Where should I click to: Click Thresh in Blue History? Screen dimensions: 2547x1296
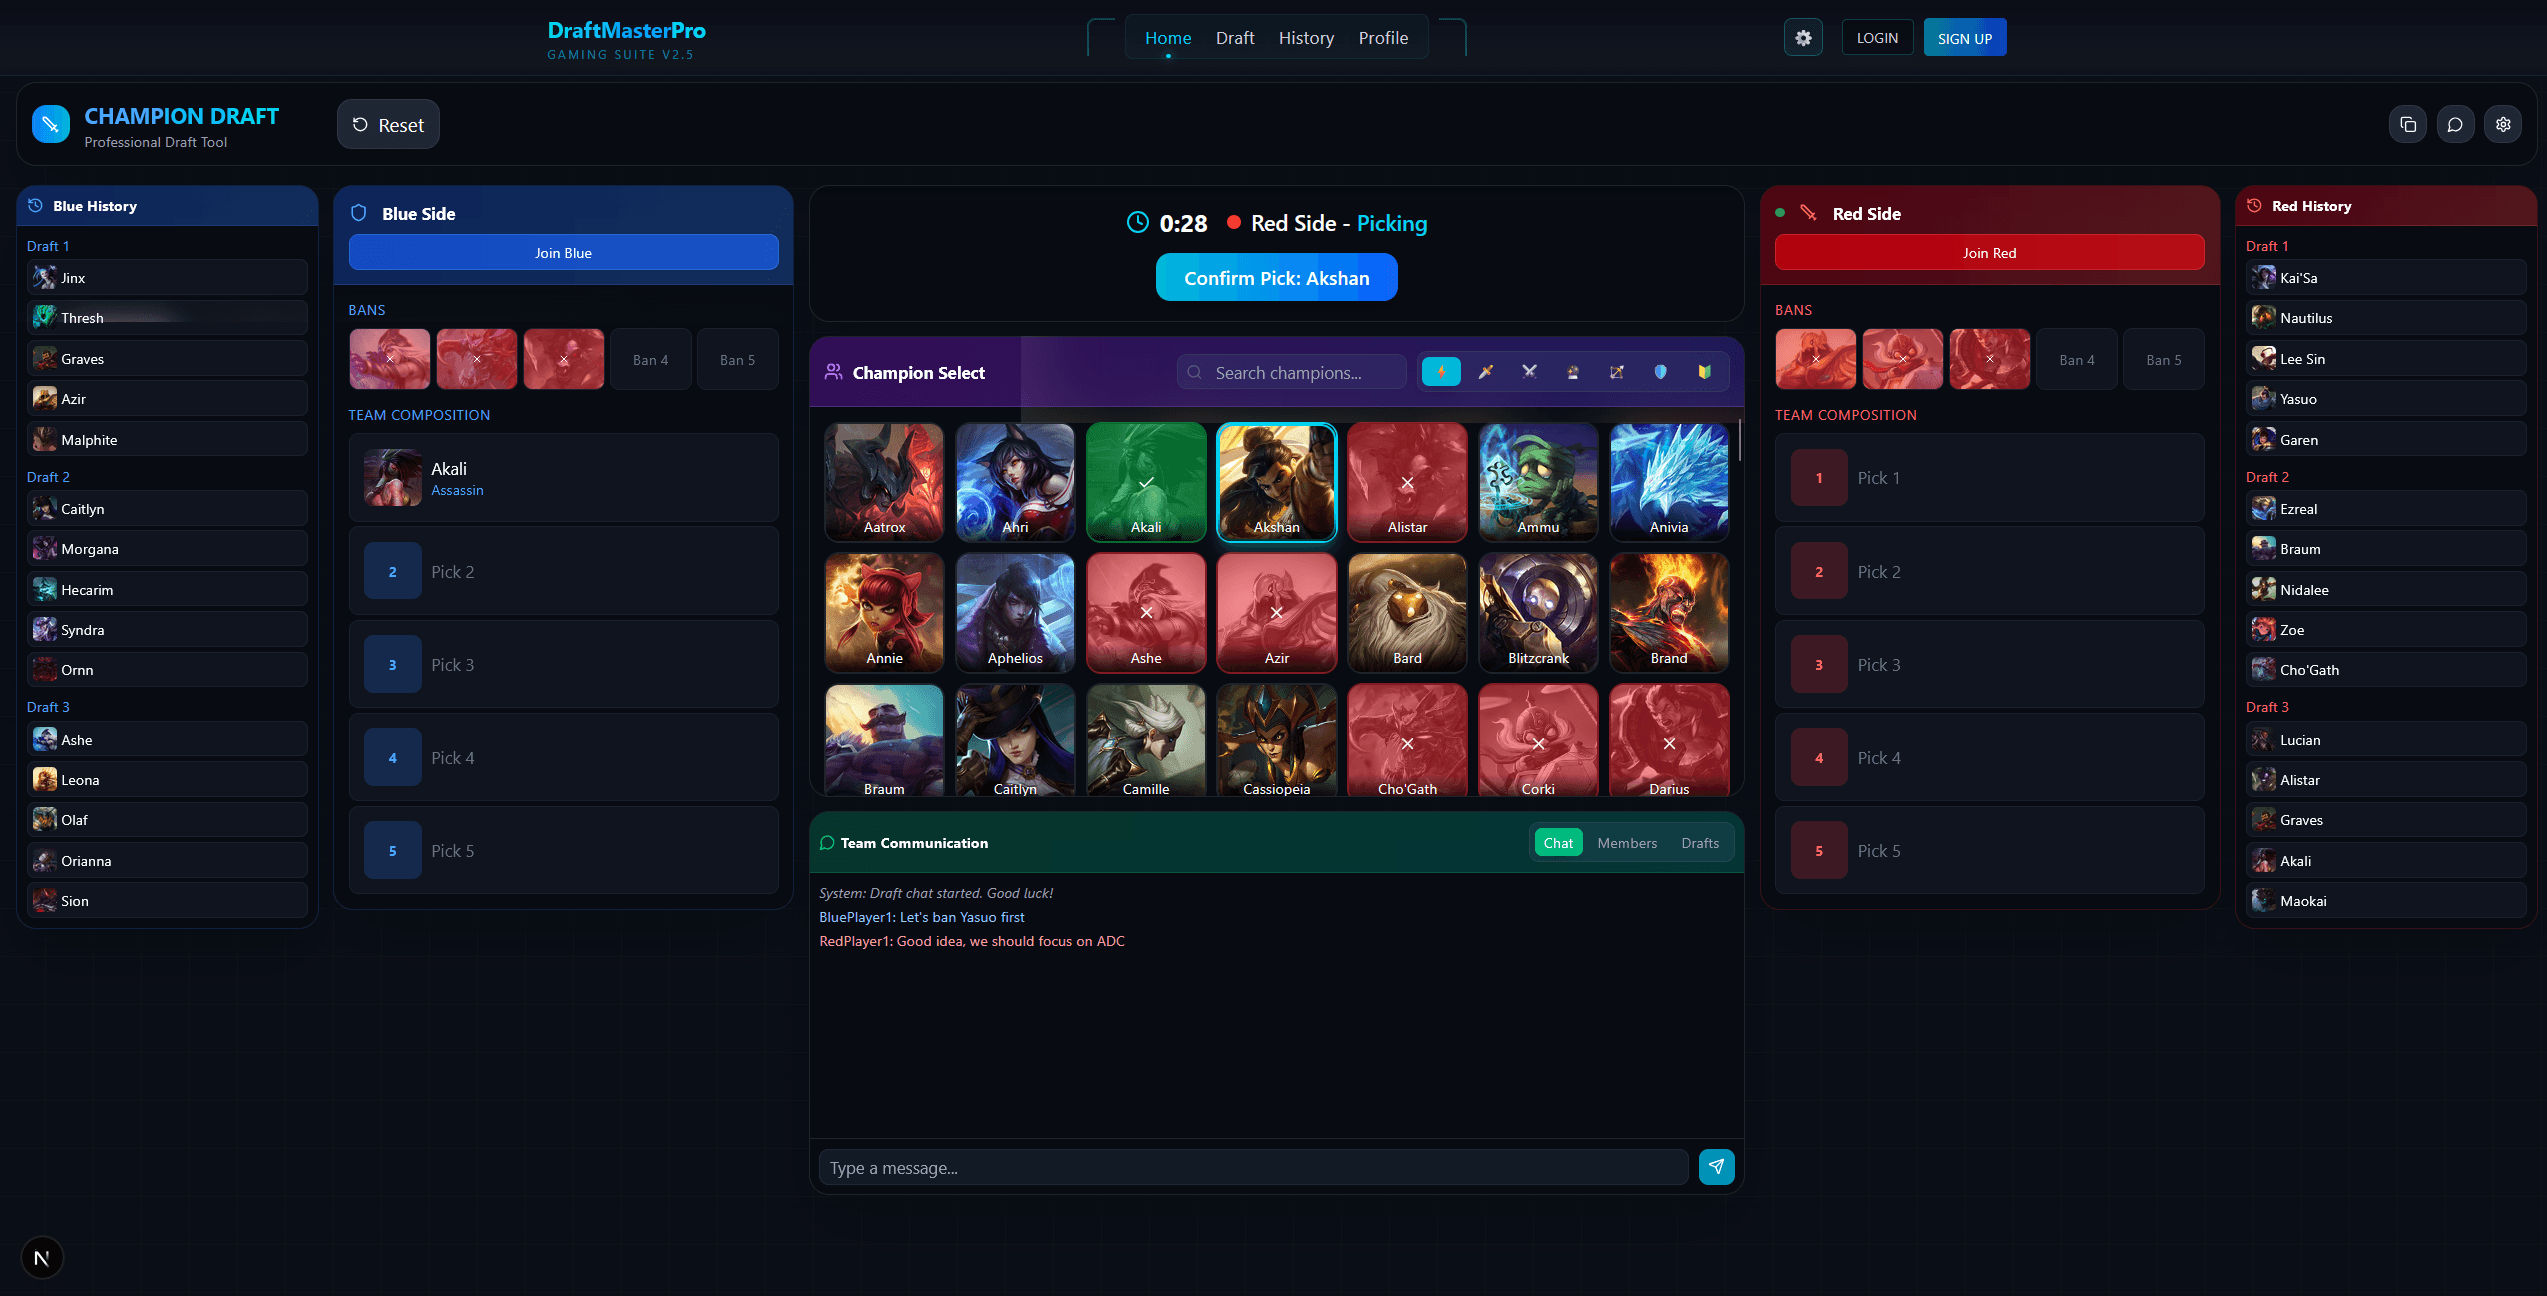coord(167,317)
